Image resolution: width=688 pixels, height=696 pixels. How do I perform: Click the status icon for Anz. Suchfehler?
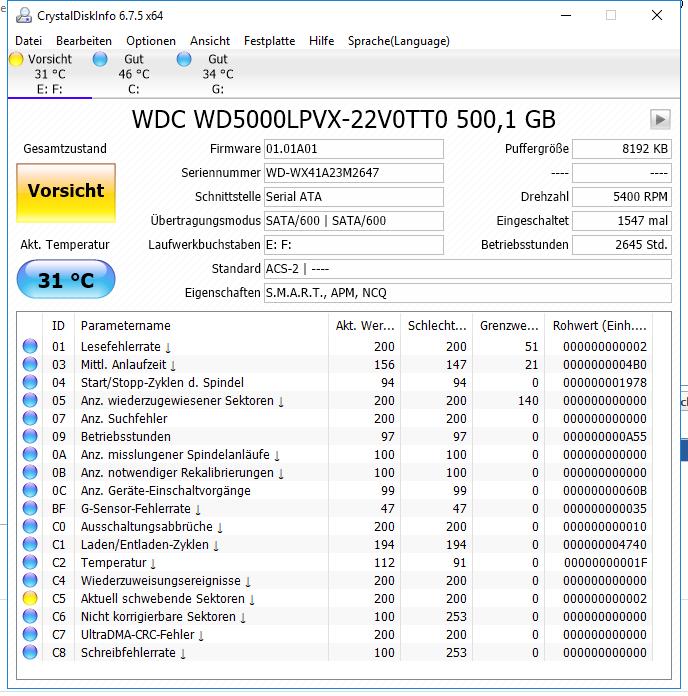[30, 418]
